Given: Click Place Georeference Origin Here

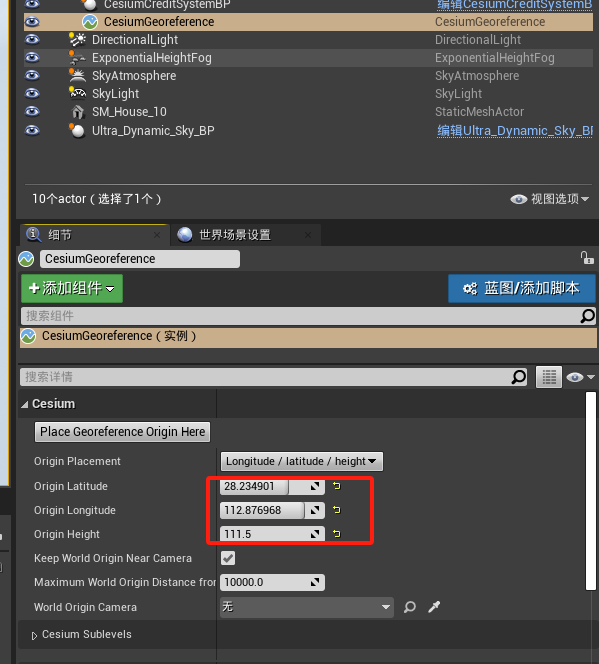Looking at the screenshot, I should [x=122, y=432].
